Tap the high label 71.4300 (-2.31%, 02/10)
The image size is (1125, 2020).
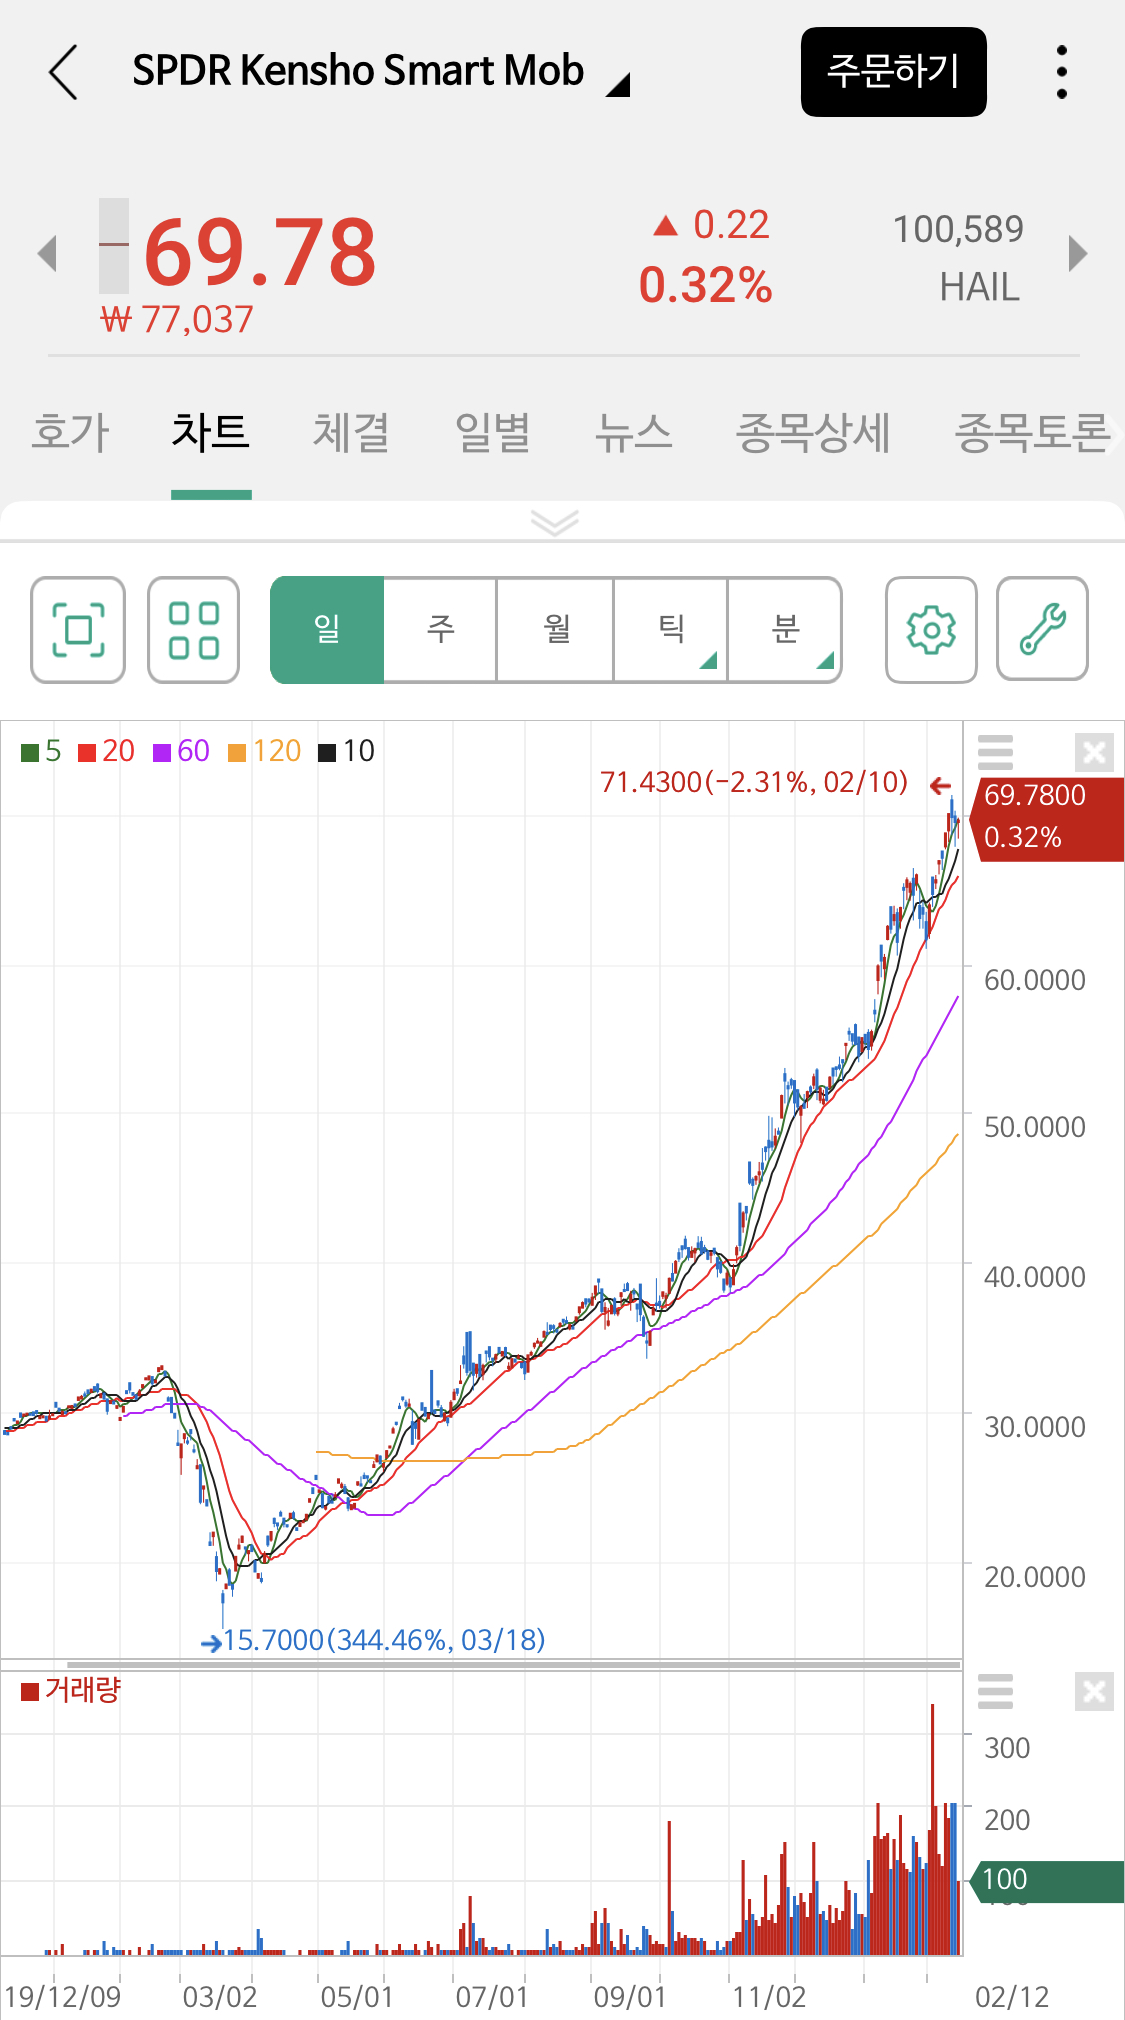coord(754,782)
